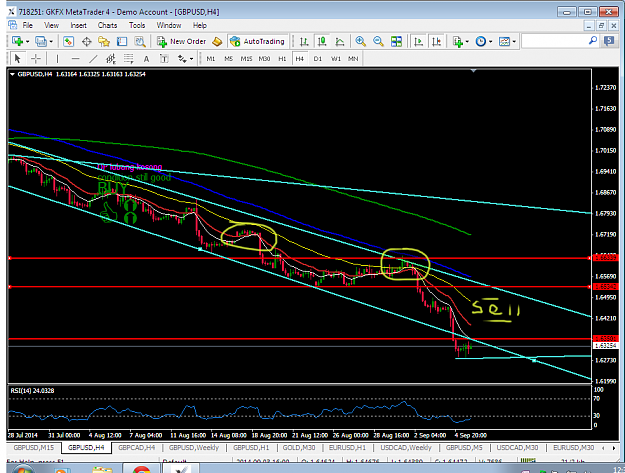Launch MetaEditor via the yellow book icon
Viewport: 625px width, 473px height.
[x=217, y=41]
